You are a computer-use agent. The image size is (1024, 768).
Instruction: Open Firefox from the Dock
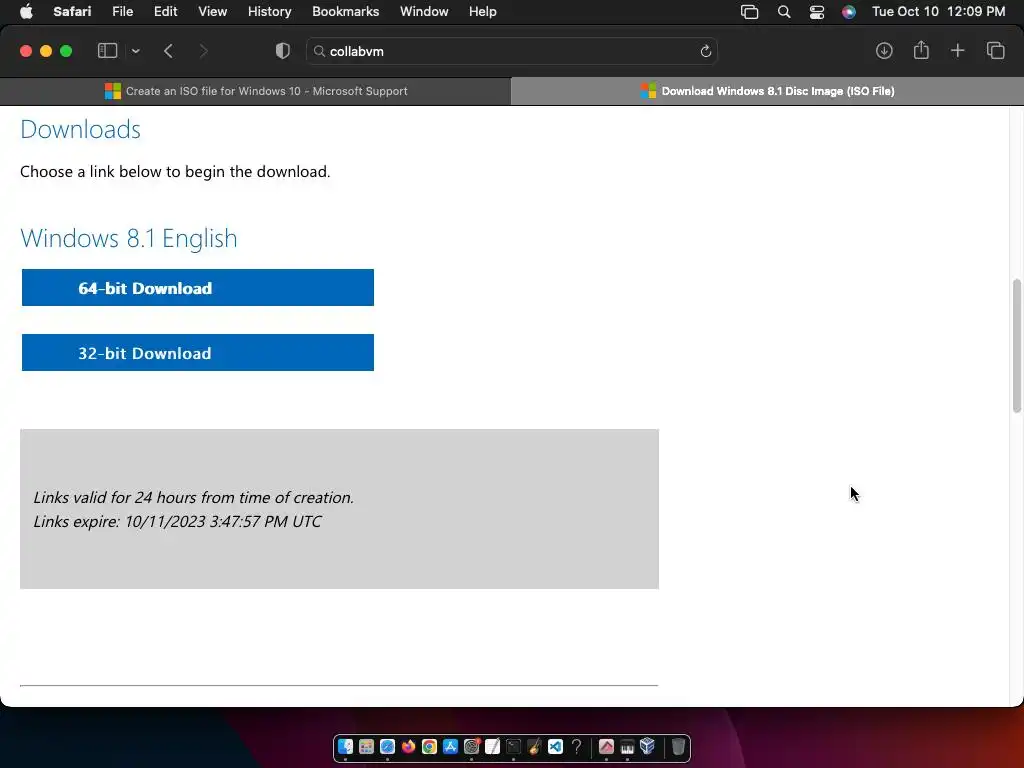(408, 746)
